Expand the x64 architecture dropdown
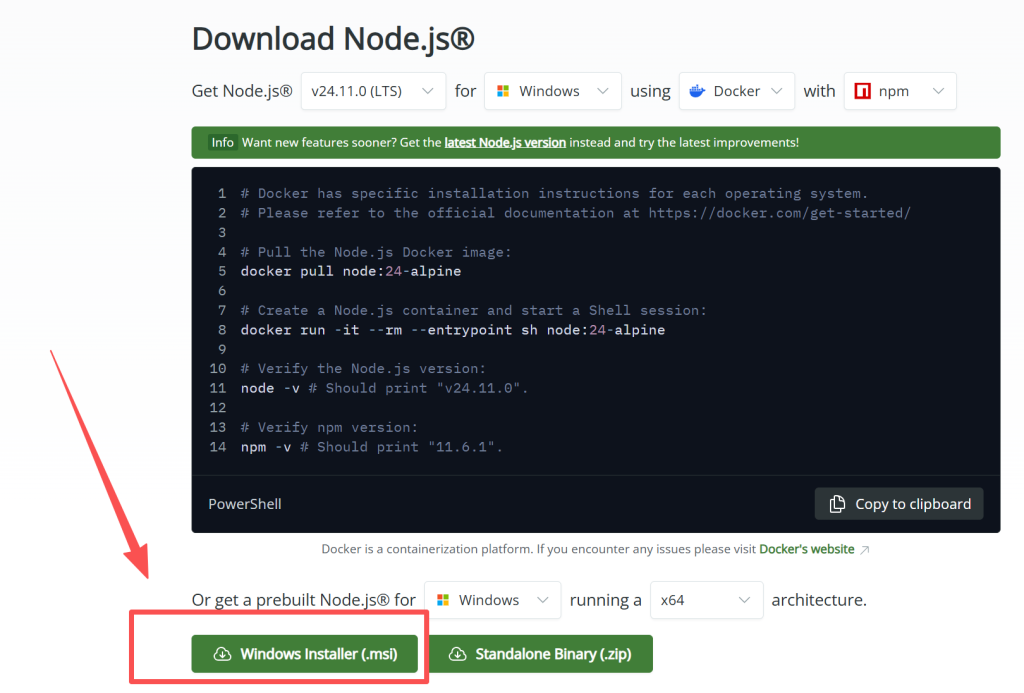Image resolution: width=1024 pixels, height=693 pixels. (x=706, y=600)
